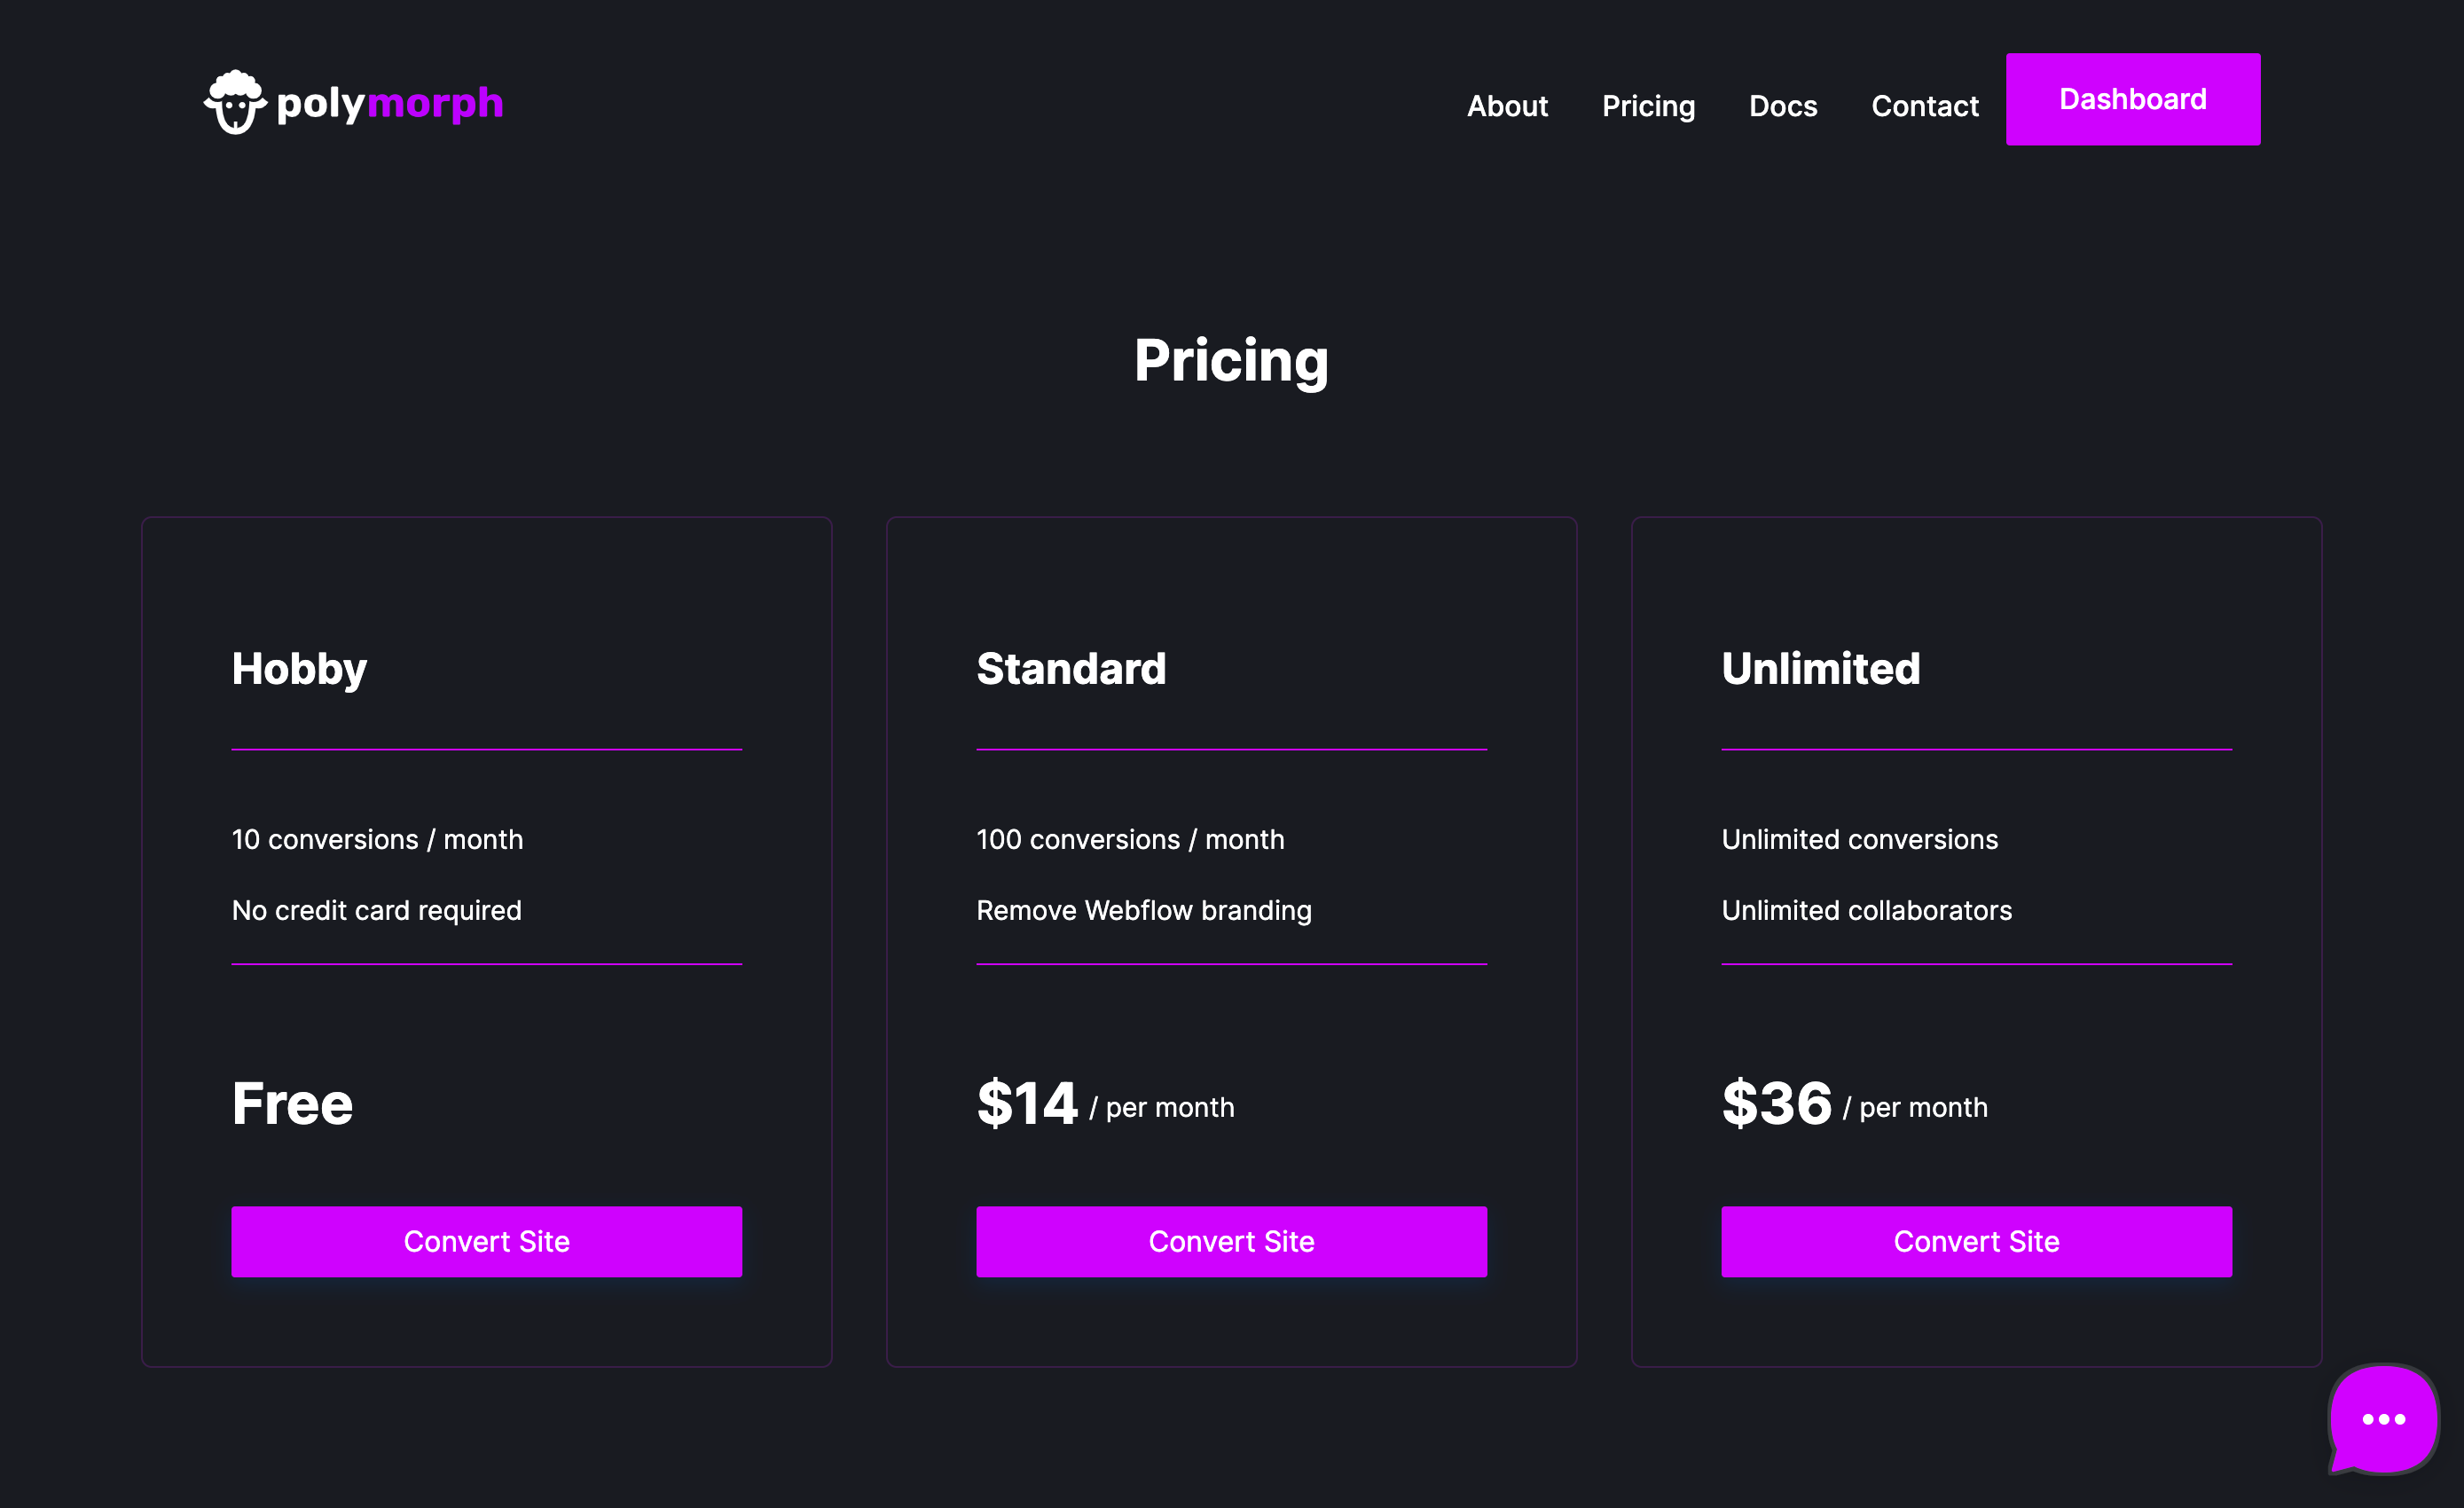Open the chat bubble widget
2464x1508 pixels.
click(2383, 1418)
